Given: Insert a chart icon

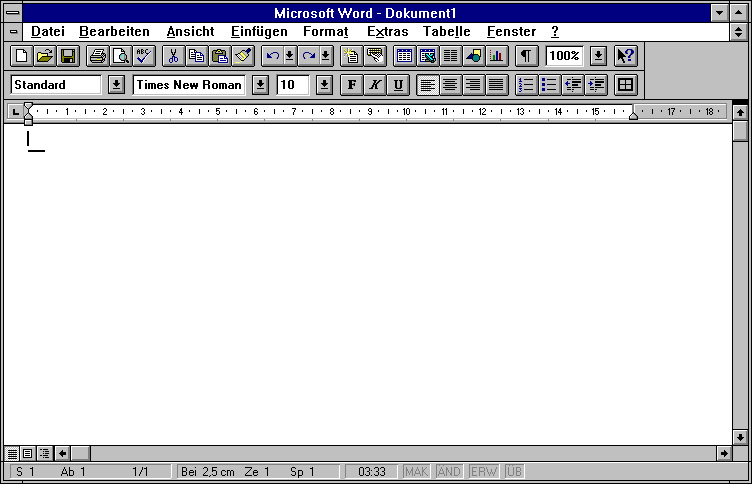Looking at the screenshot, I should point(496,56).
